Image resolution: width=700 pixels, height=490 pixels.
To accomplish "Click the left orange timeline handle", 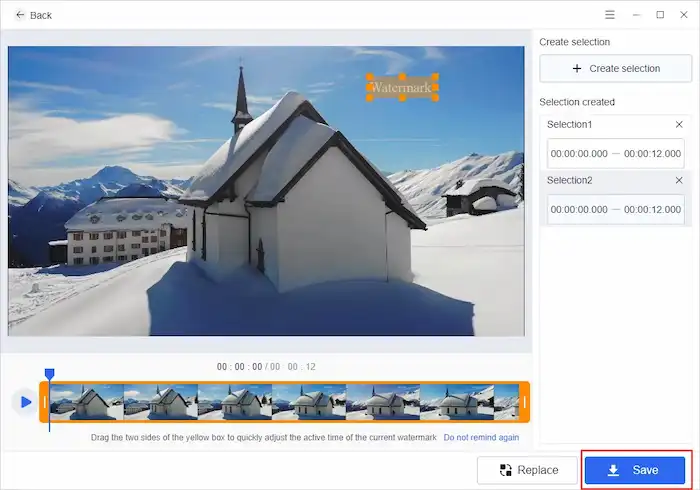I will (x=45, y=403).
